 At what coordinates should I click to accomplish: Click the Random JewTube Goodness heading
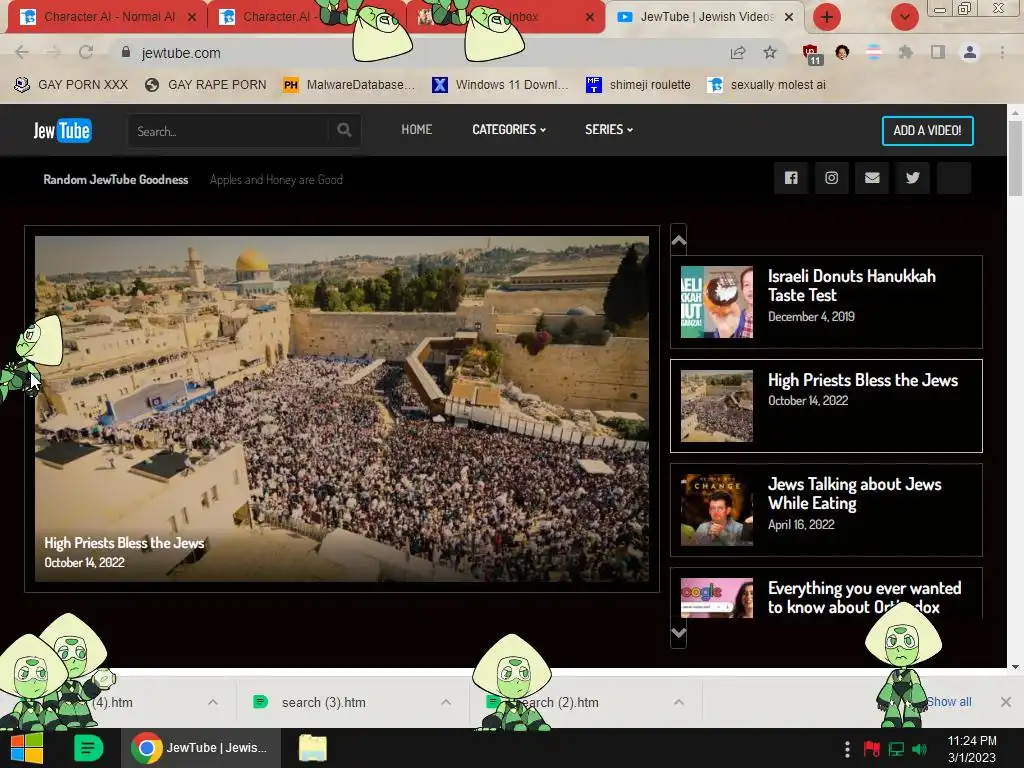coord(116,180)
